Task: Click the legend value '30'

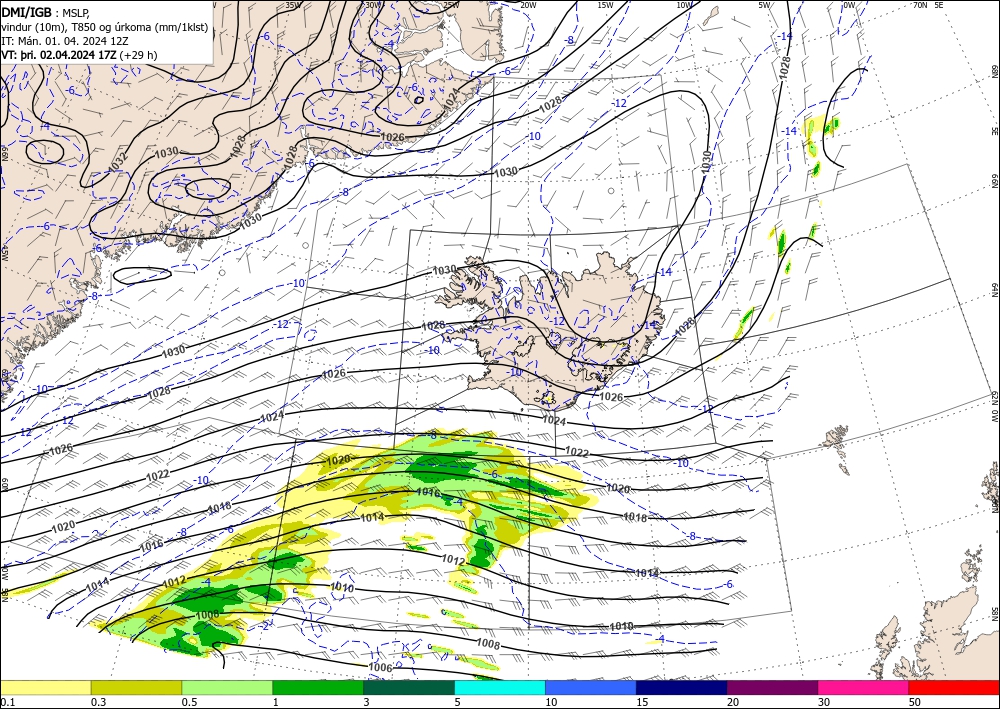Action: pos(824,702)
